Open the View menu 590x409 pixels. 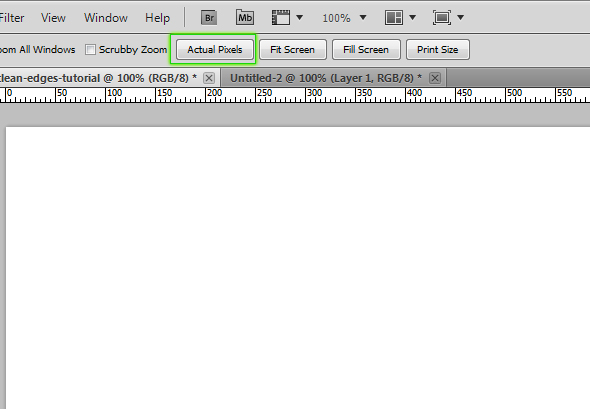(53, 18)
